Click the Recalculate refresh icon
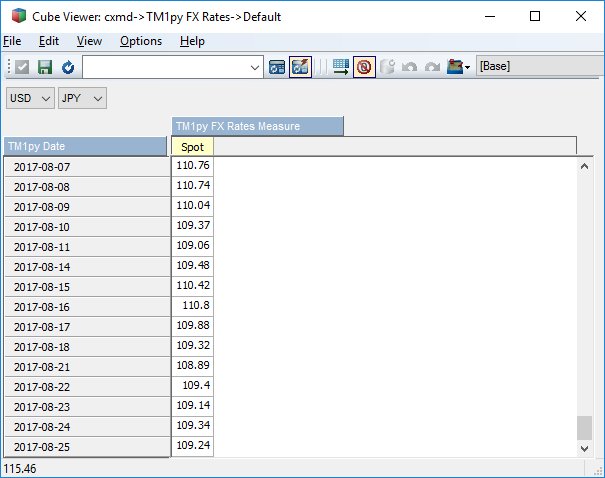605x478 pixels. (x=67, y=67)
